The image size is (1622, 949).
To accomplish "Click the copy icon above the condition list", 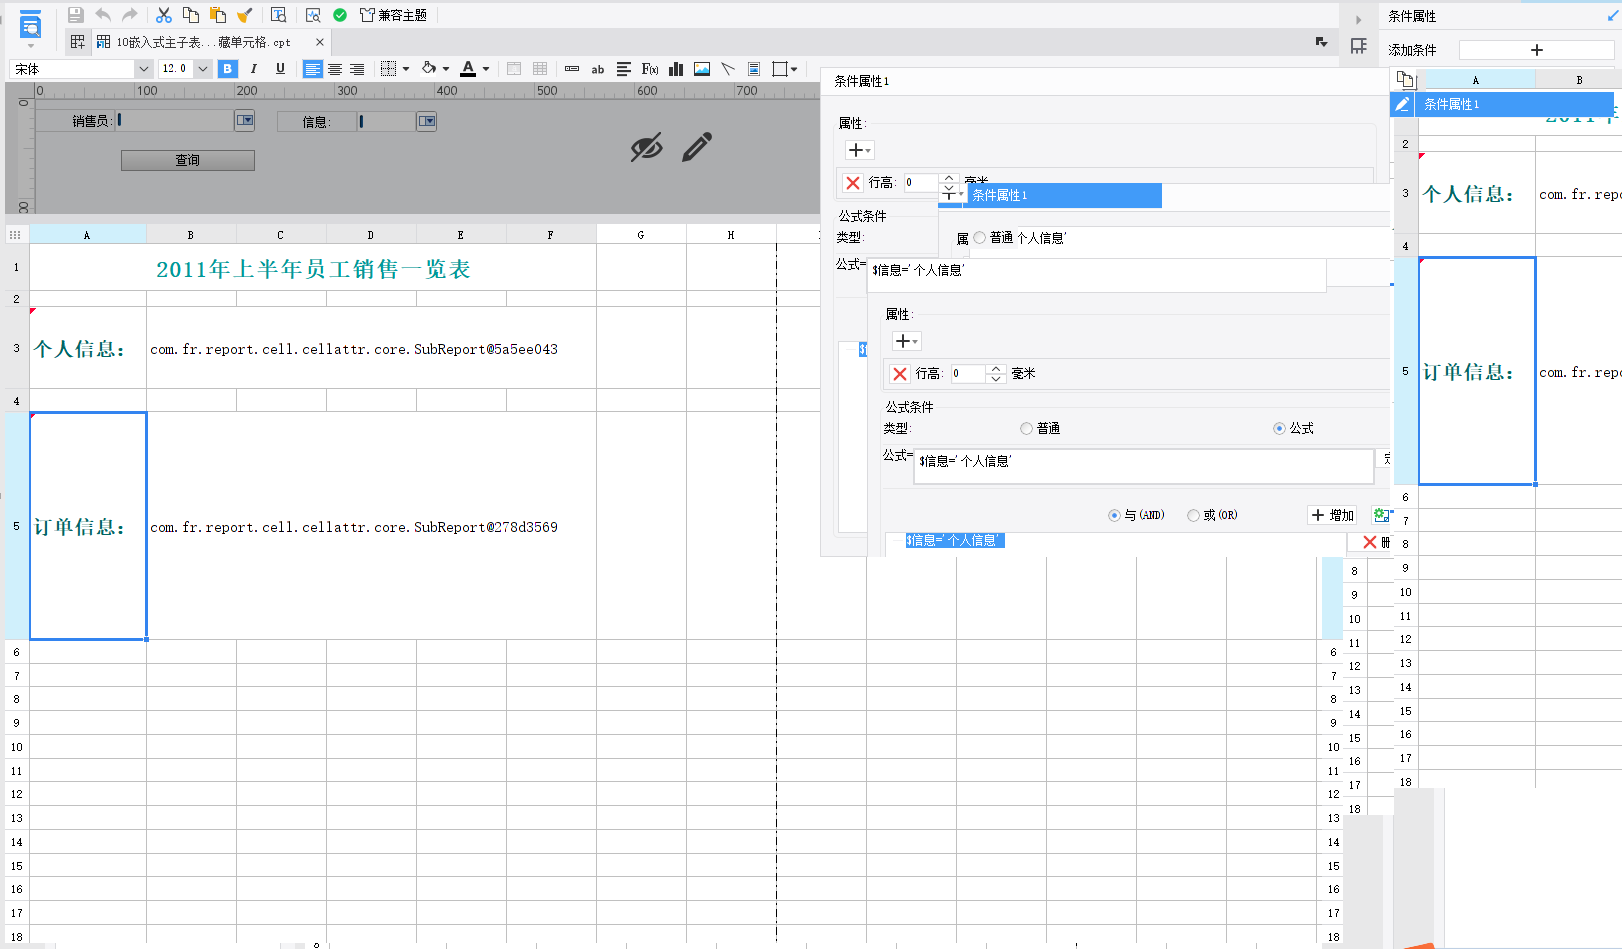I will click(1406, 79).
